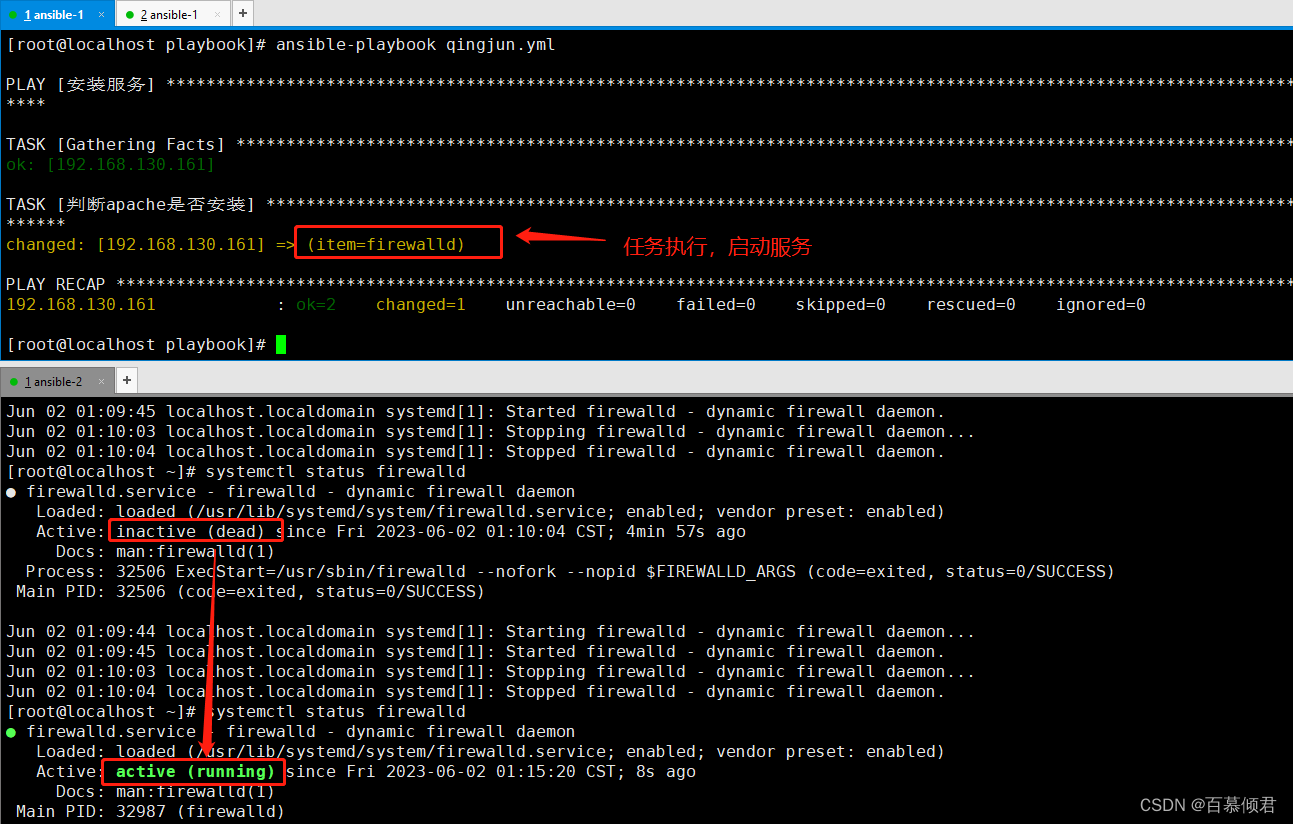Click the "unreachable=0" recap value
This screenshot has height=824, width=1293.
570,304
